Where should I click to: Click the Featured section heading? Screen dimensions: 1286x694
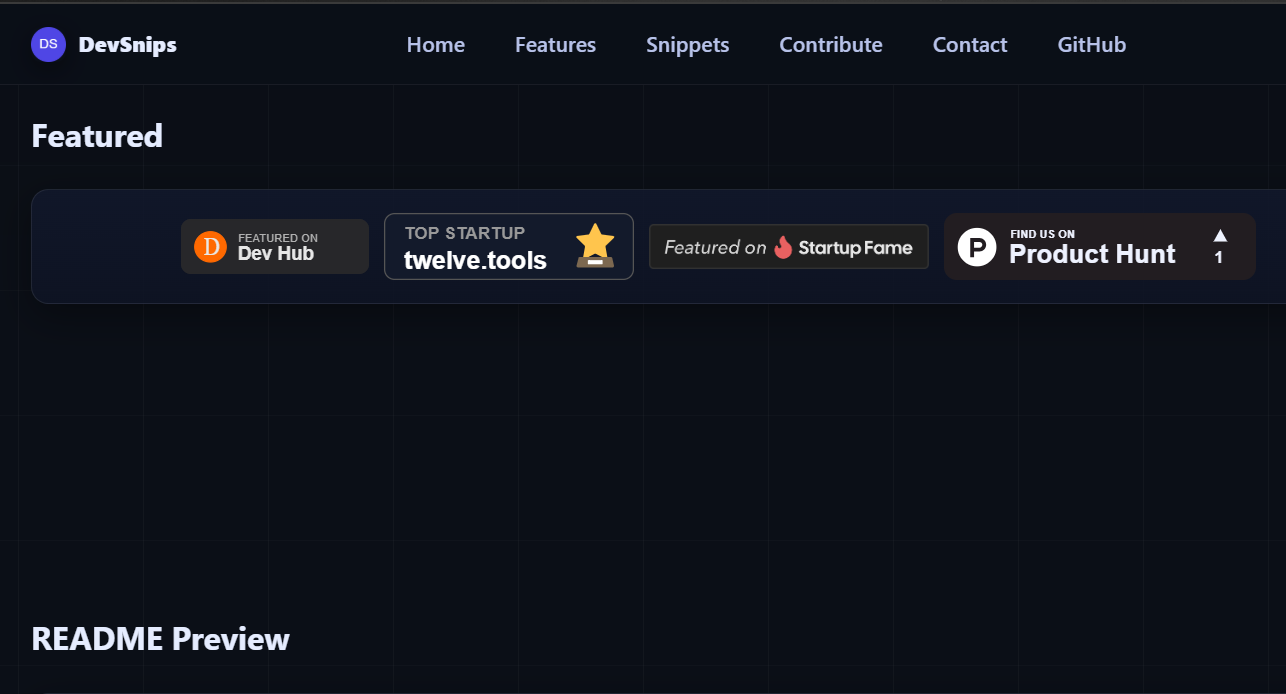[97, 136]
